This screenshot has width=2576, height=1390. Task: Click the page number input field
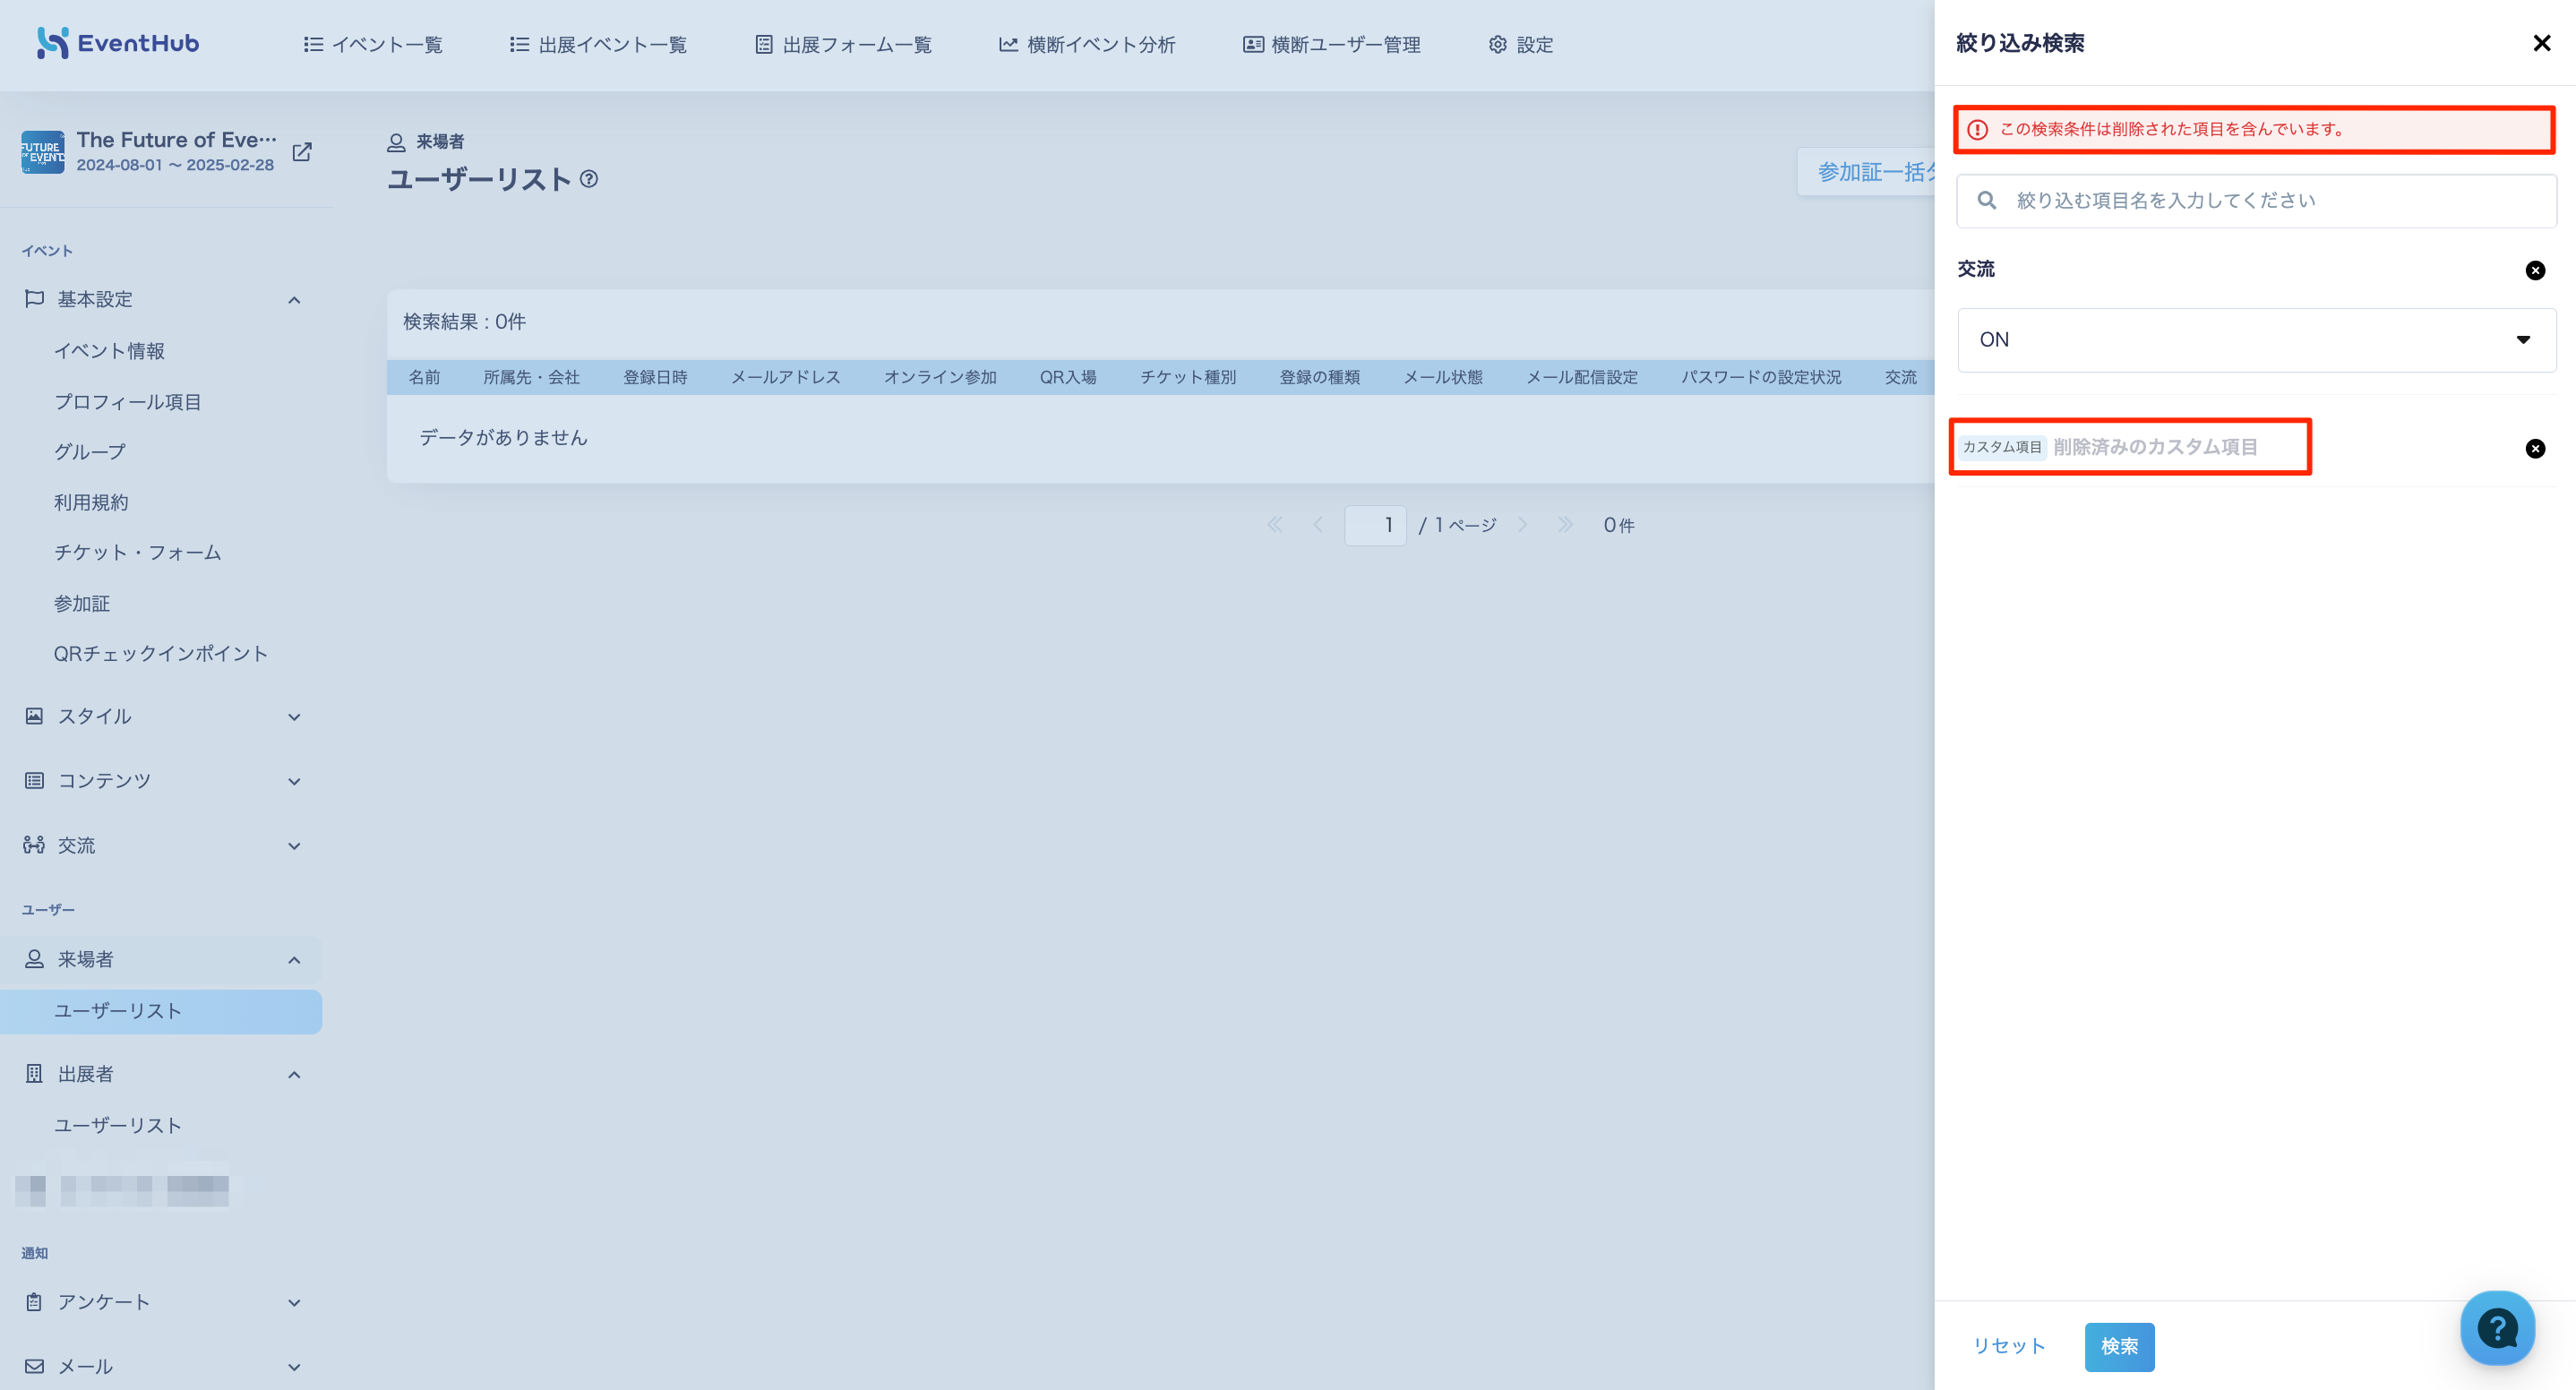coord(1375,525)
